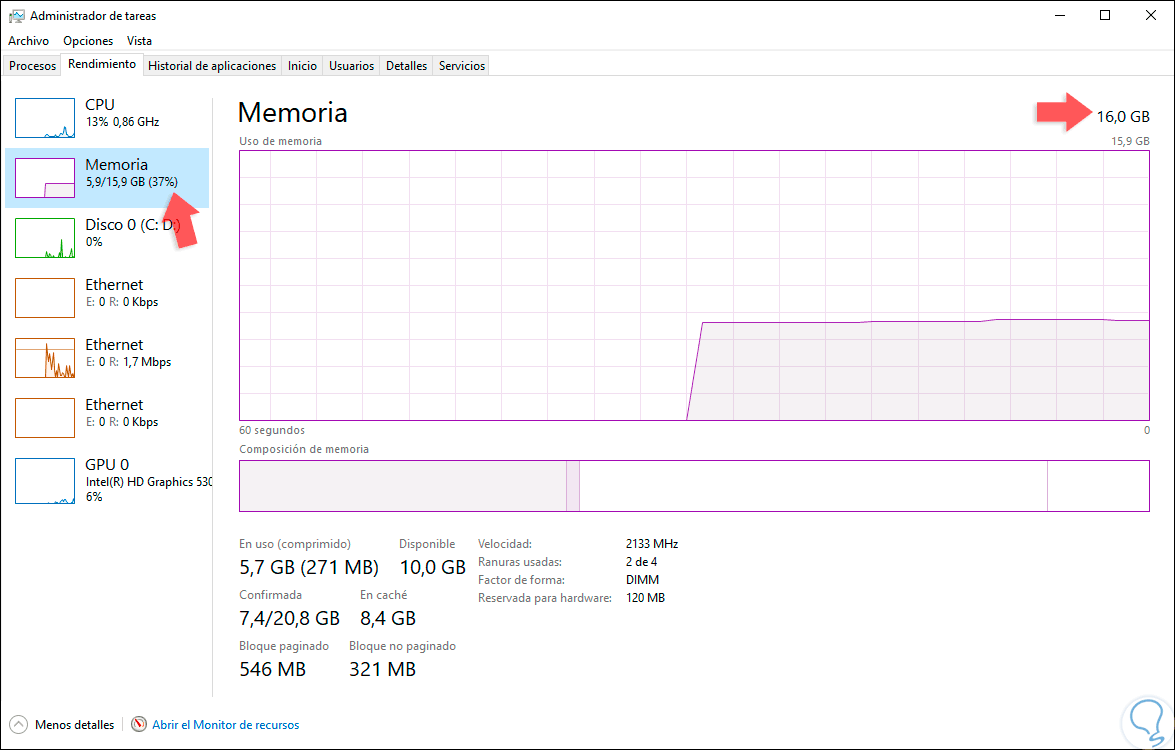Click the Memoria heading
This screenshot has height=750, width=1175.
pos(292,112)
